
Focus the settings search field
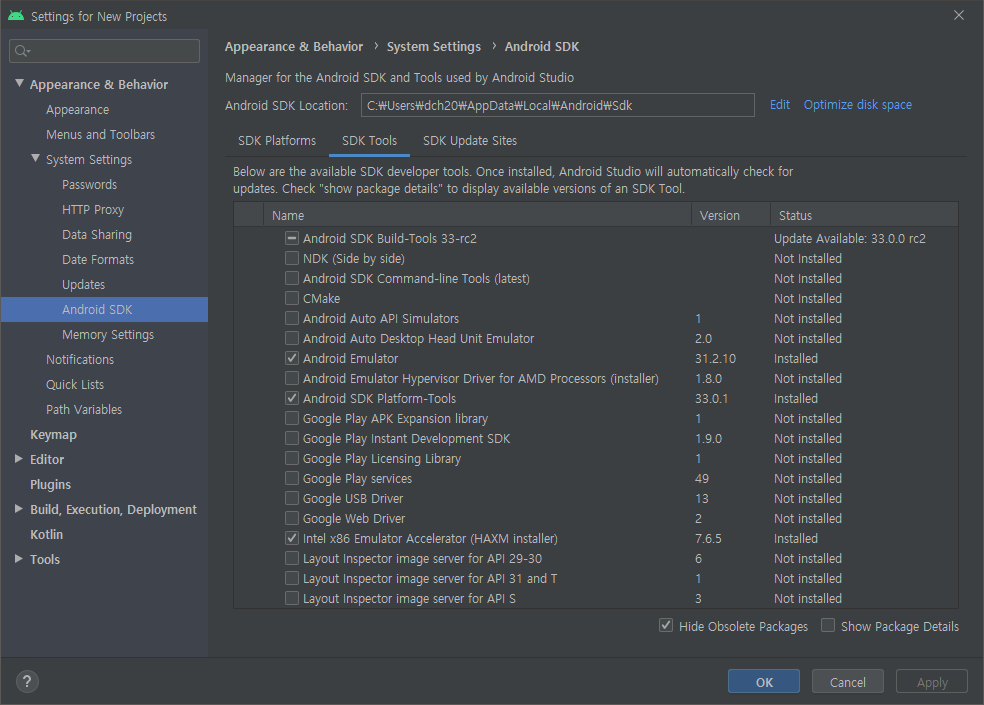(104, 51)
